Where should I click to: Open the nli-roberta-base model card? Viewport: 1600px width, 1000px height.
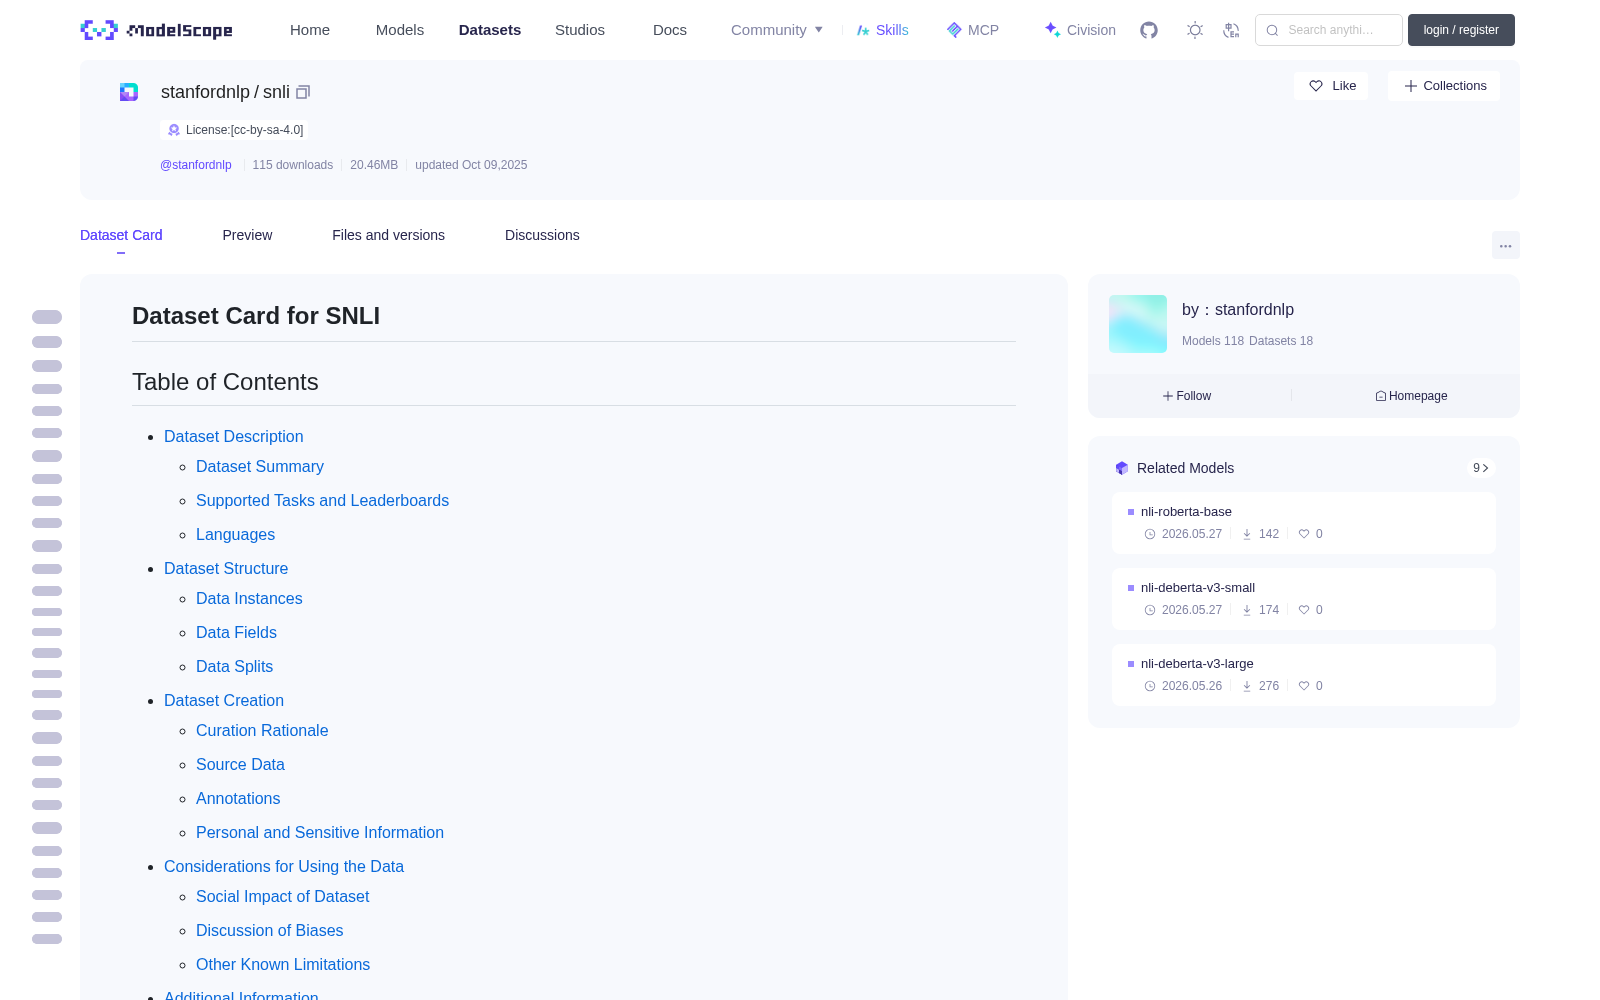1304,523
